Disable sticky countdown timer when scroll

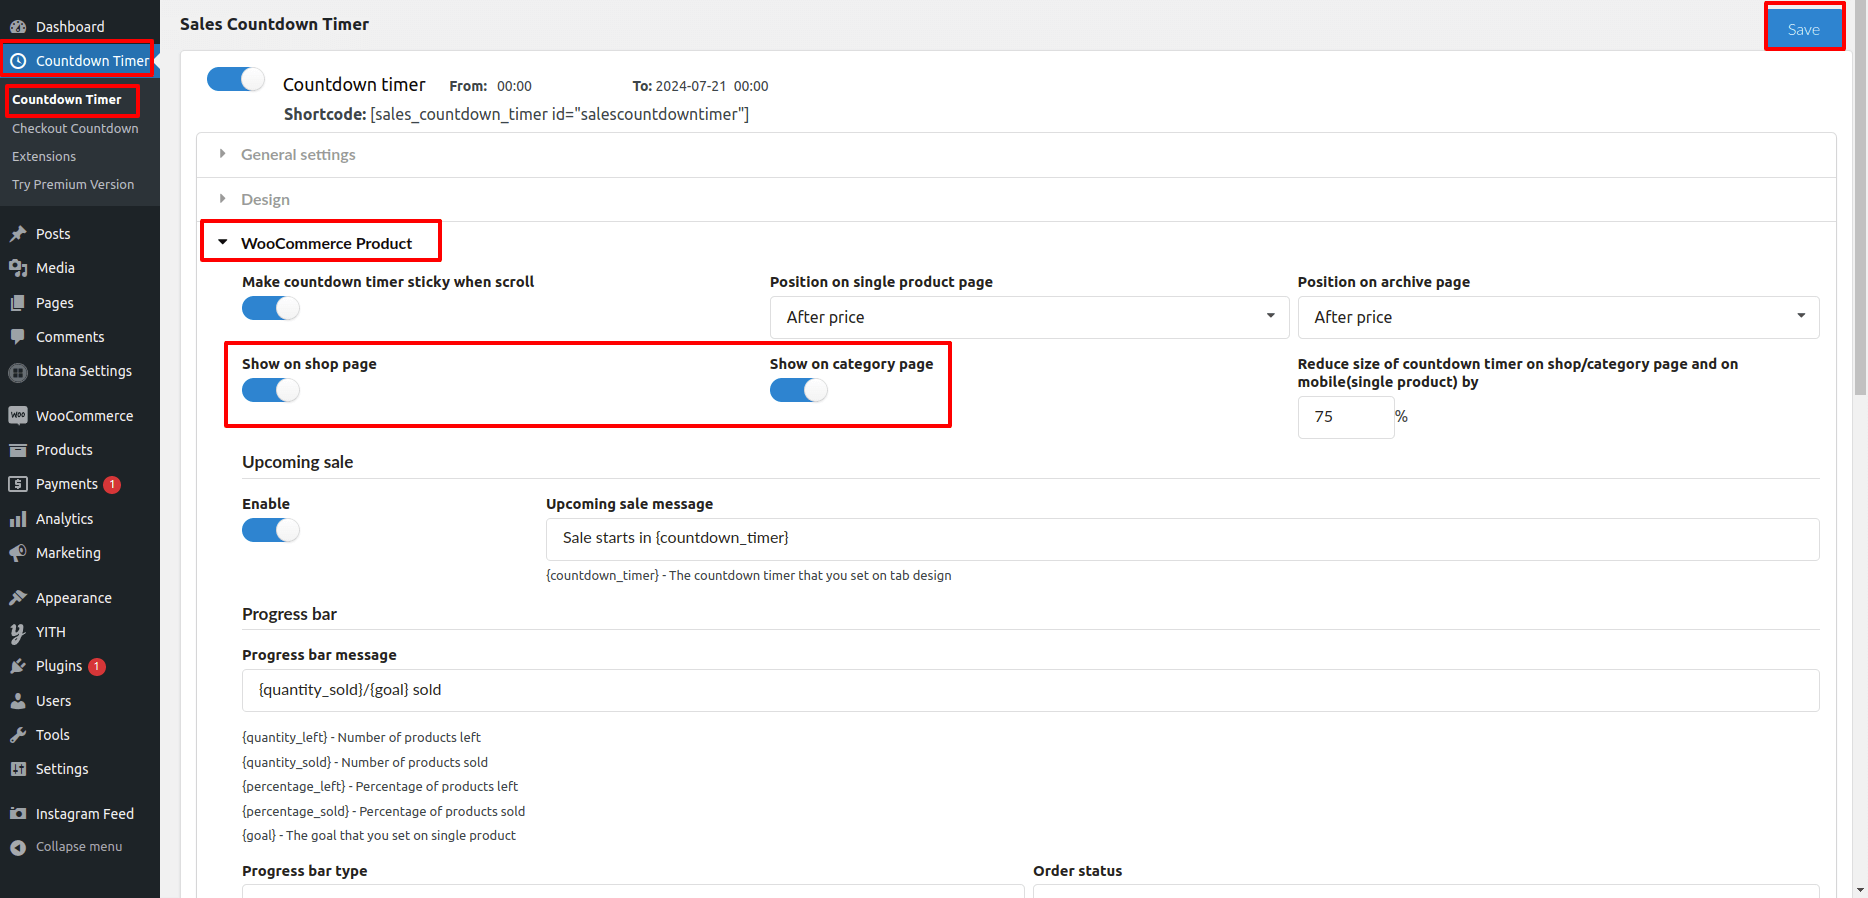pos(270,309)
